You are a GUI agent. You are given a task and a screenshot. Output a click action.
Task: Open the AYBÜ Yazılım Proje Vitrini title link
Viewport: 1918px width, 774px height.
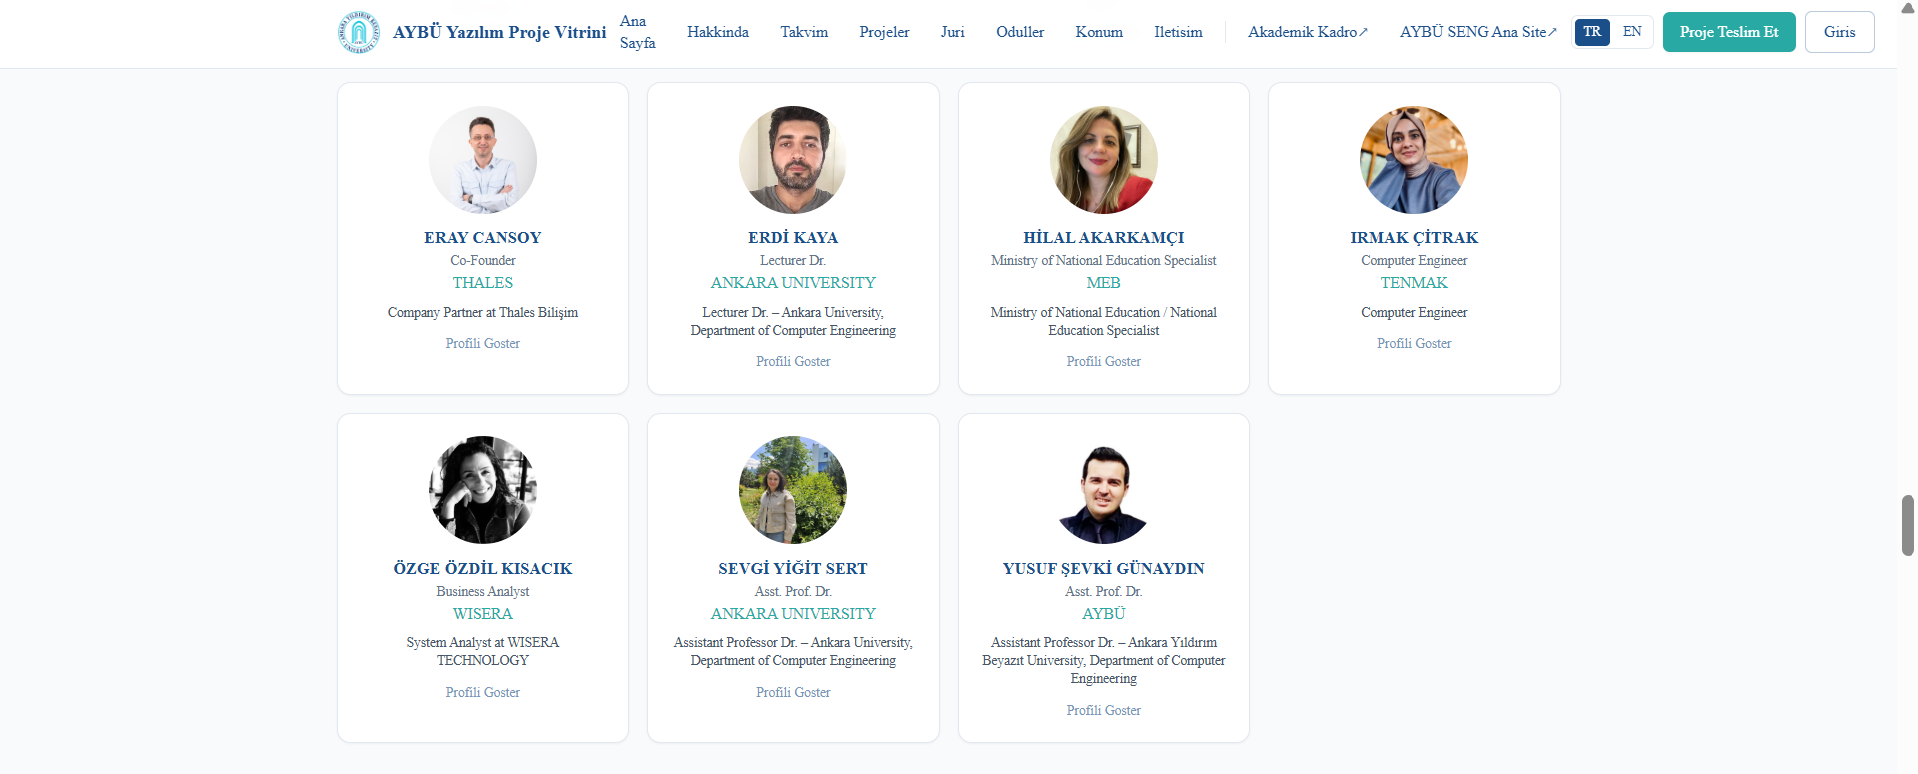[499, 32]
